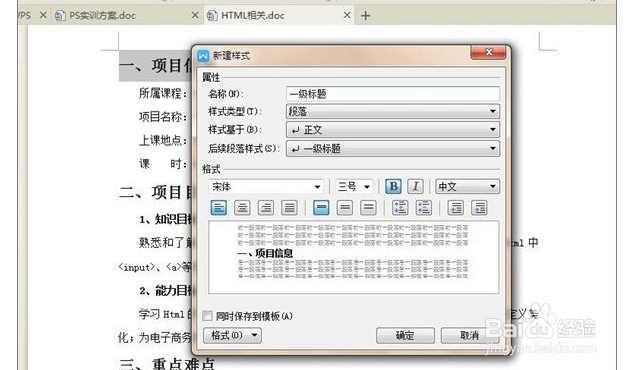Toggle italic I button
Image resolution: width=632 pixels, height=370 pixels.
pyautogui.click(x=416, y=186)
